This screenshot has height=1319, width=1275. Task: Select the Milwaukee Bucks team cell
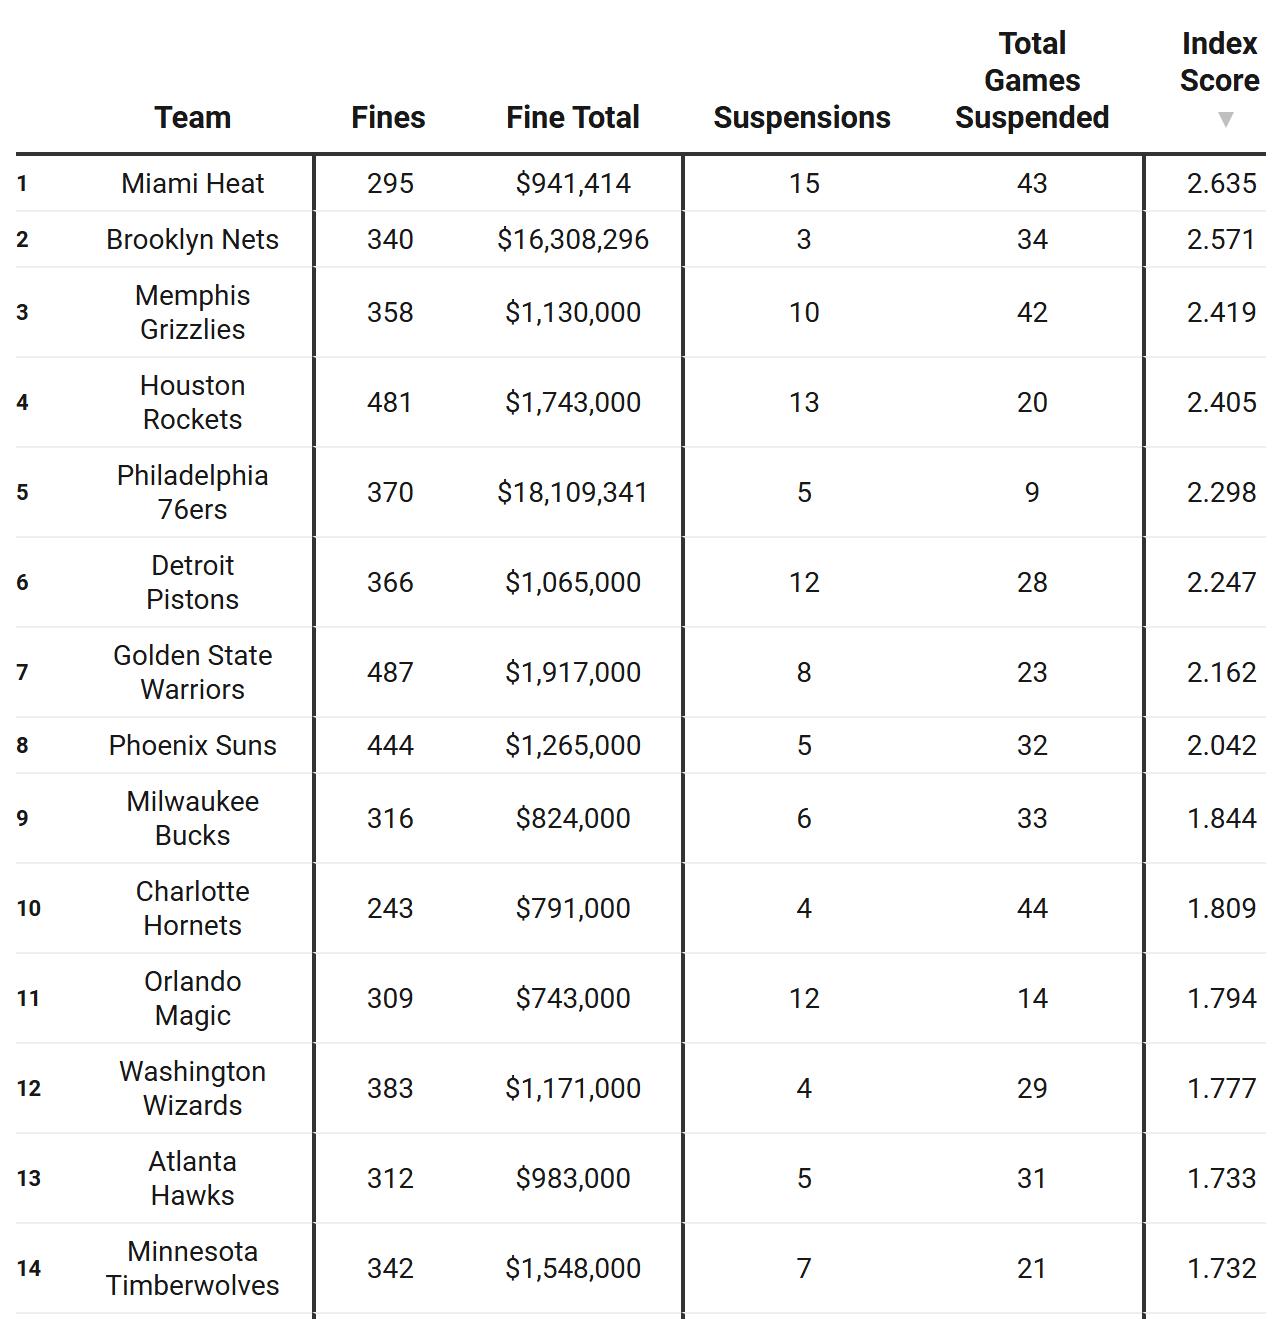(192, 818)
